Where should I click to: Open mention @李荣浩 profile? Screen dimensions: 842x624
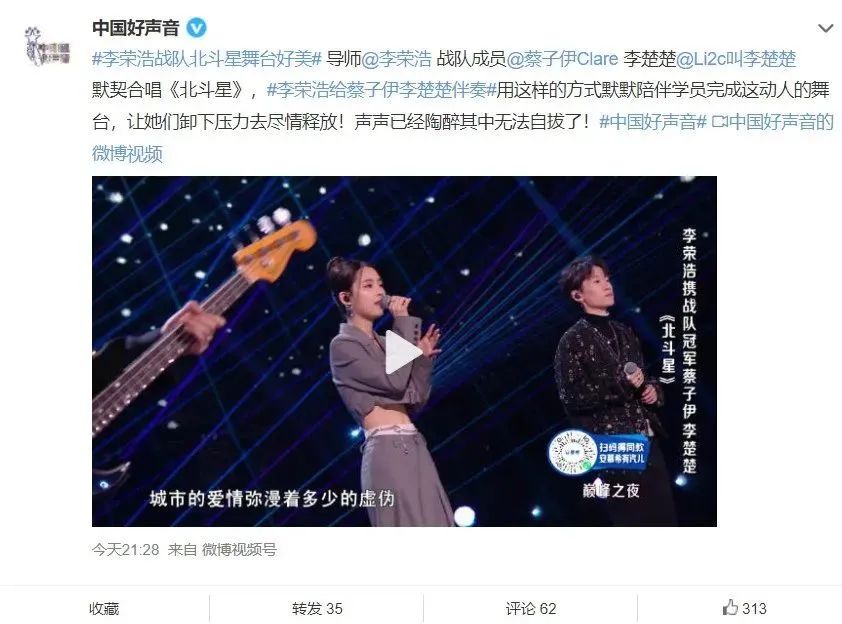[397, 59]
